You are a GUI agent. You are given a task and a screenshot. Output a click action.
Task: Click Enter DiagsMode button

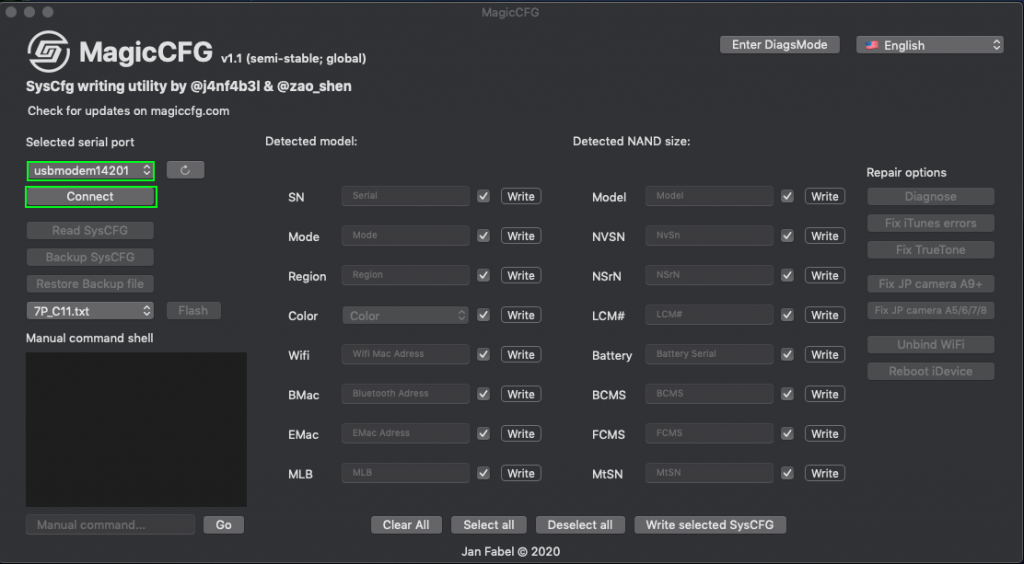779,45
